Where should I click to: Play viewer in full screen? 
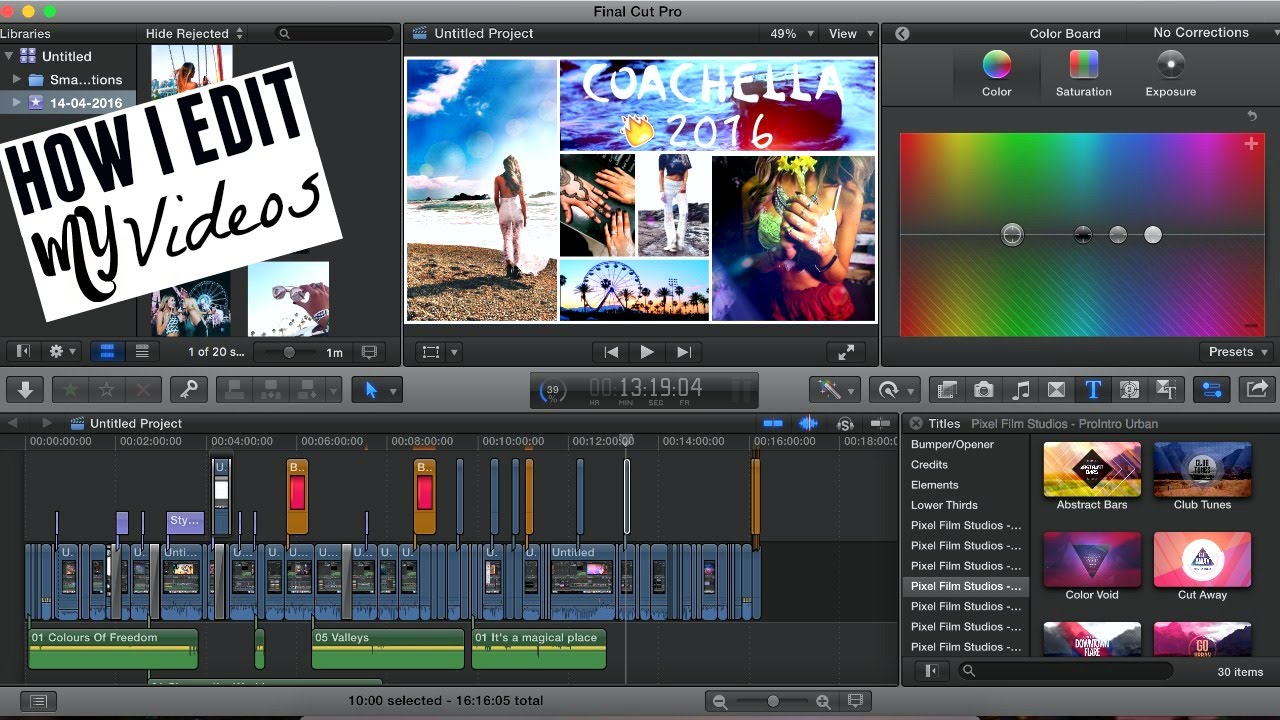coord(846,352)
